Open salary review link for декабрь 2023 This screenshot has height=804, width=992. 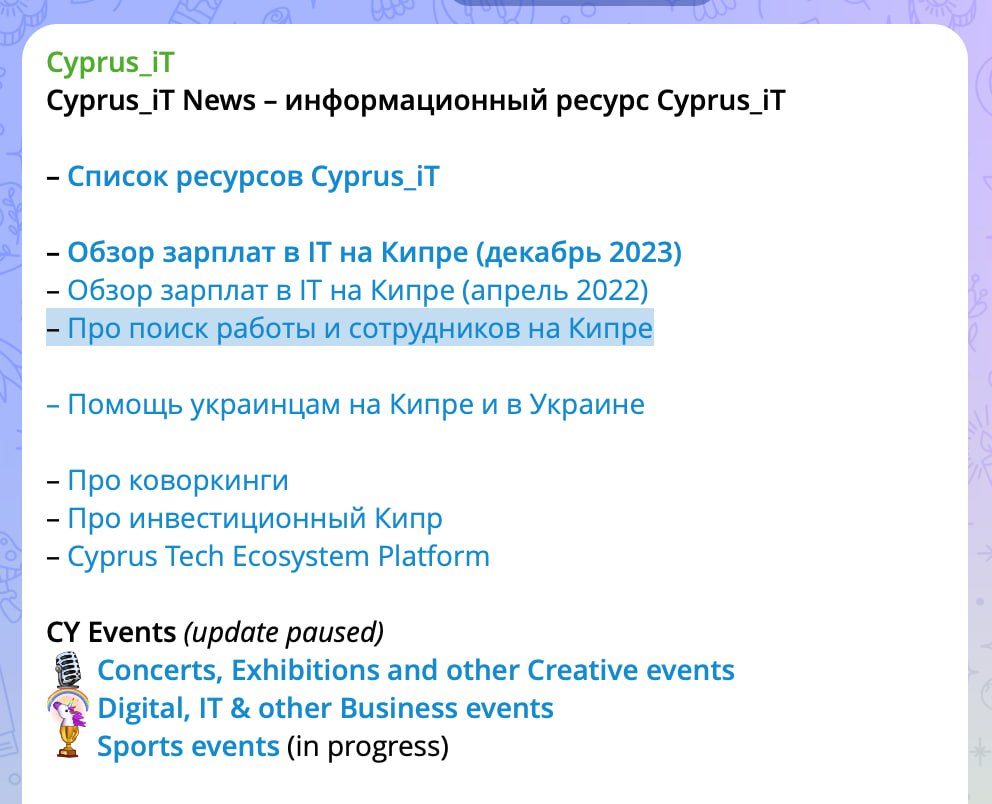pos(374,253)
